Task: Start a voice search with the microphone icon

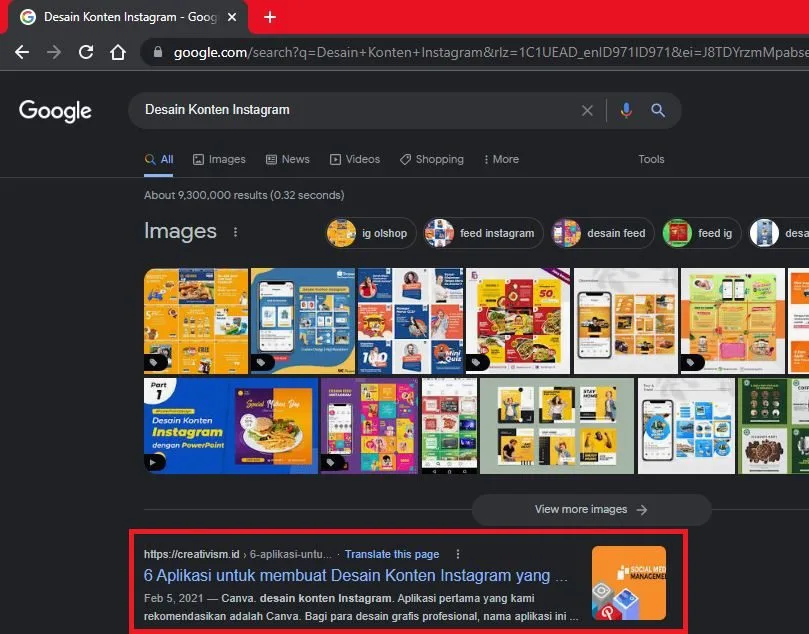Action: [626, 110]
